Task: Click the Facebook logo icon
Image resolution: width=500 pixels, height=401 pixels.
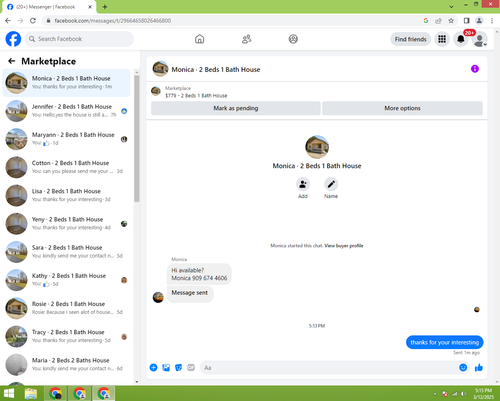Action: 13,39
